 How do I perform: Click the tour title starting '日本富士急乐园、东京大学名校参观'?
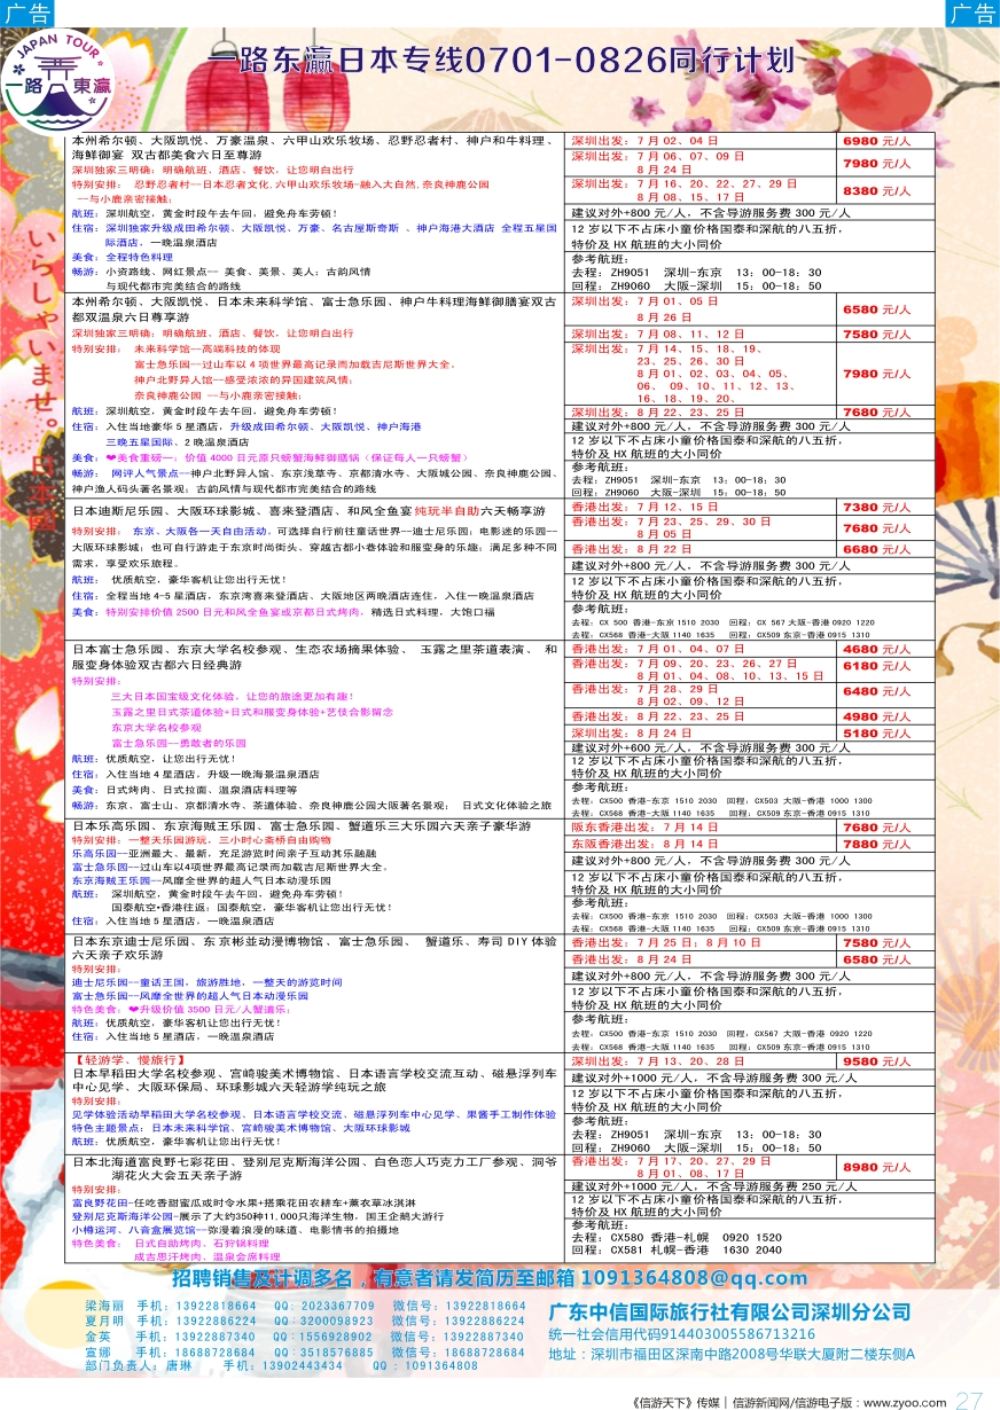pos(314,657)
